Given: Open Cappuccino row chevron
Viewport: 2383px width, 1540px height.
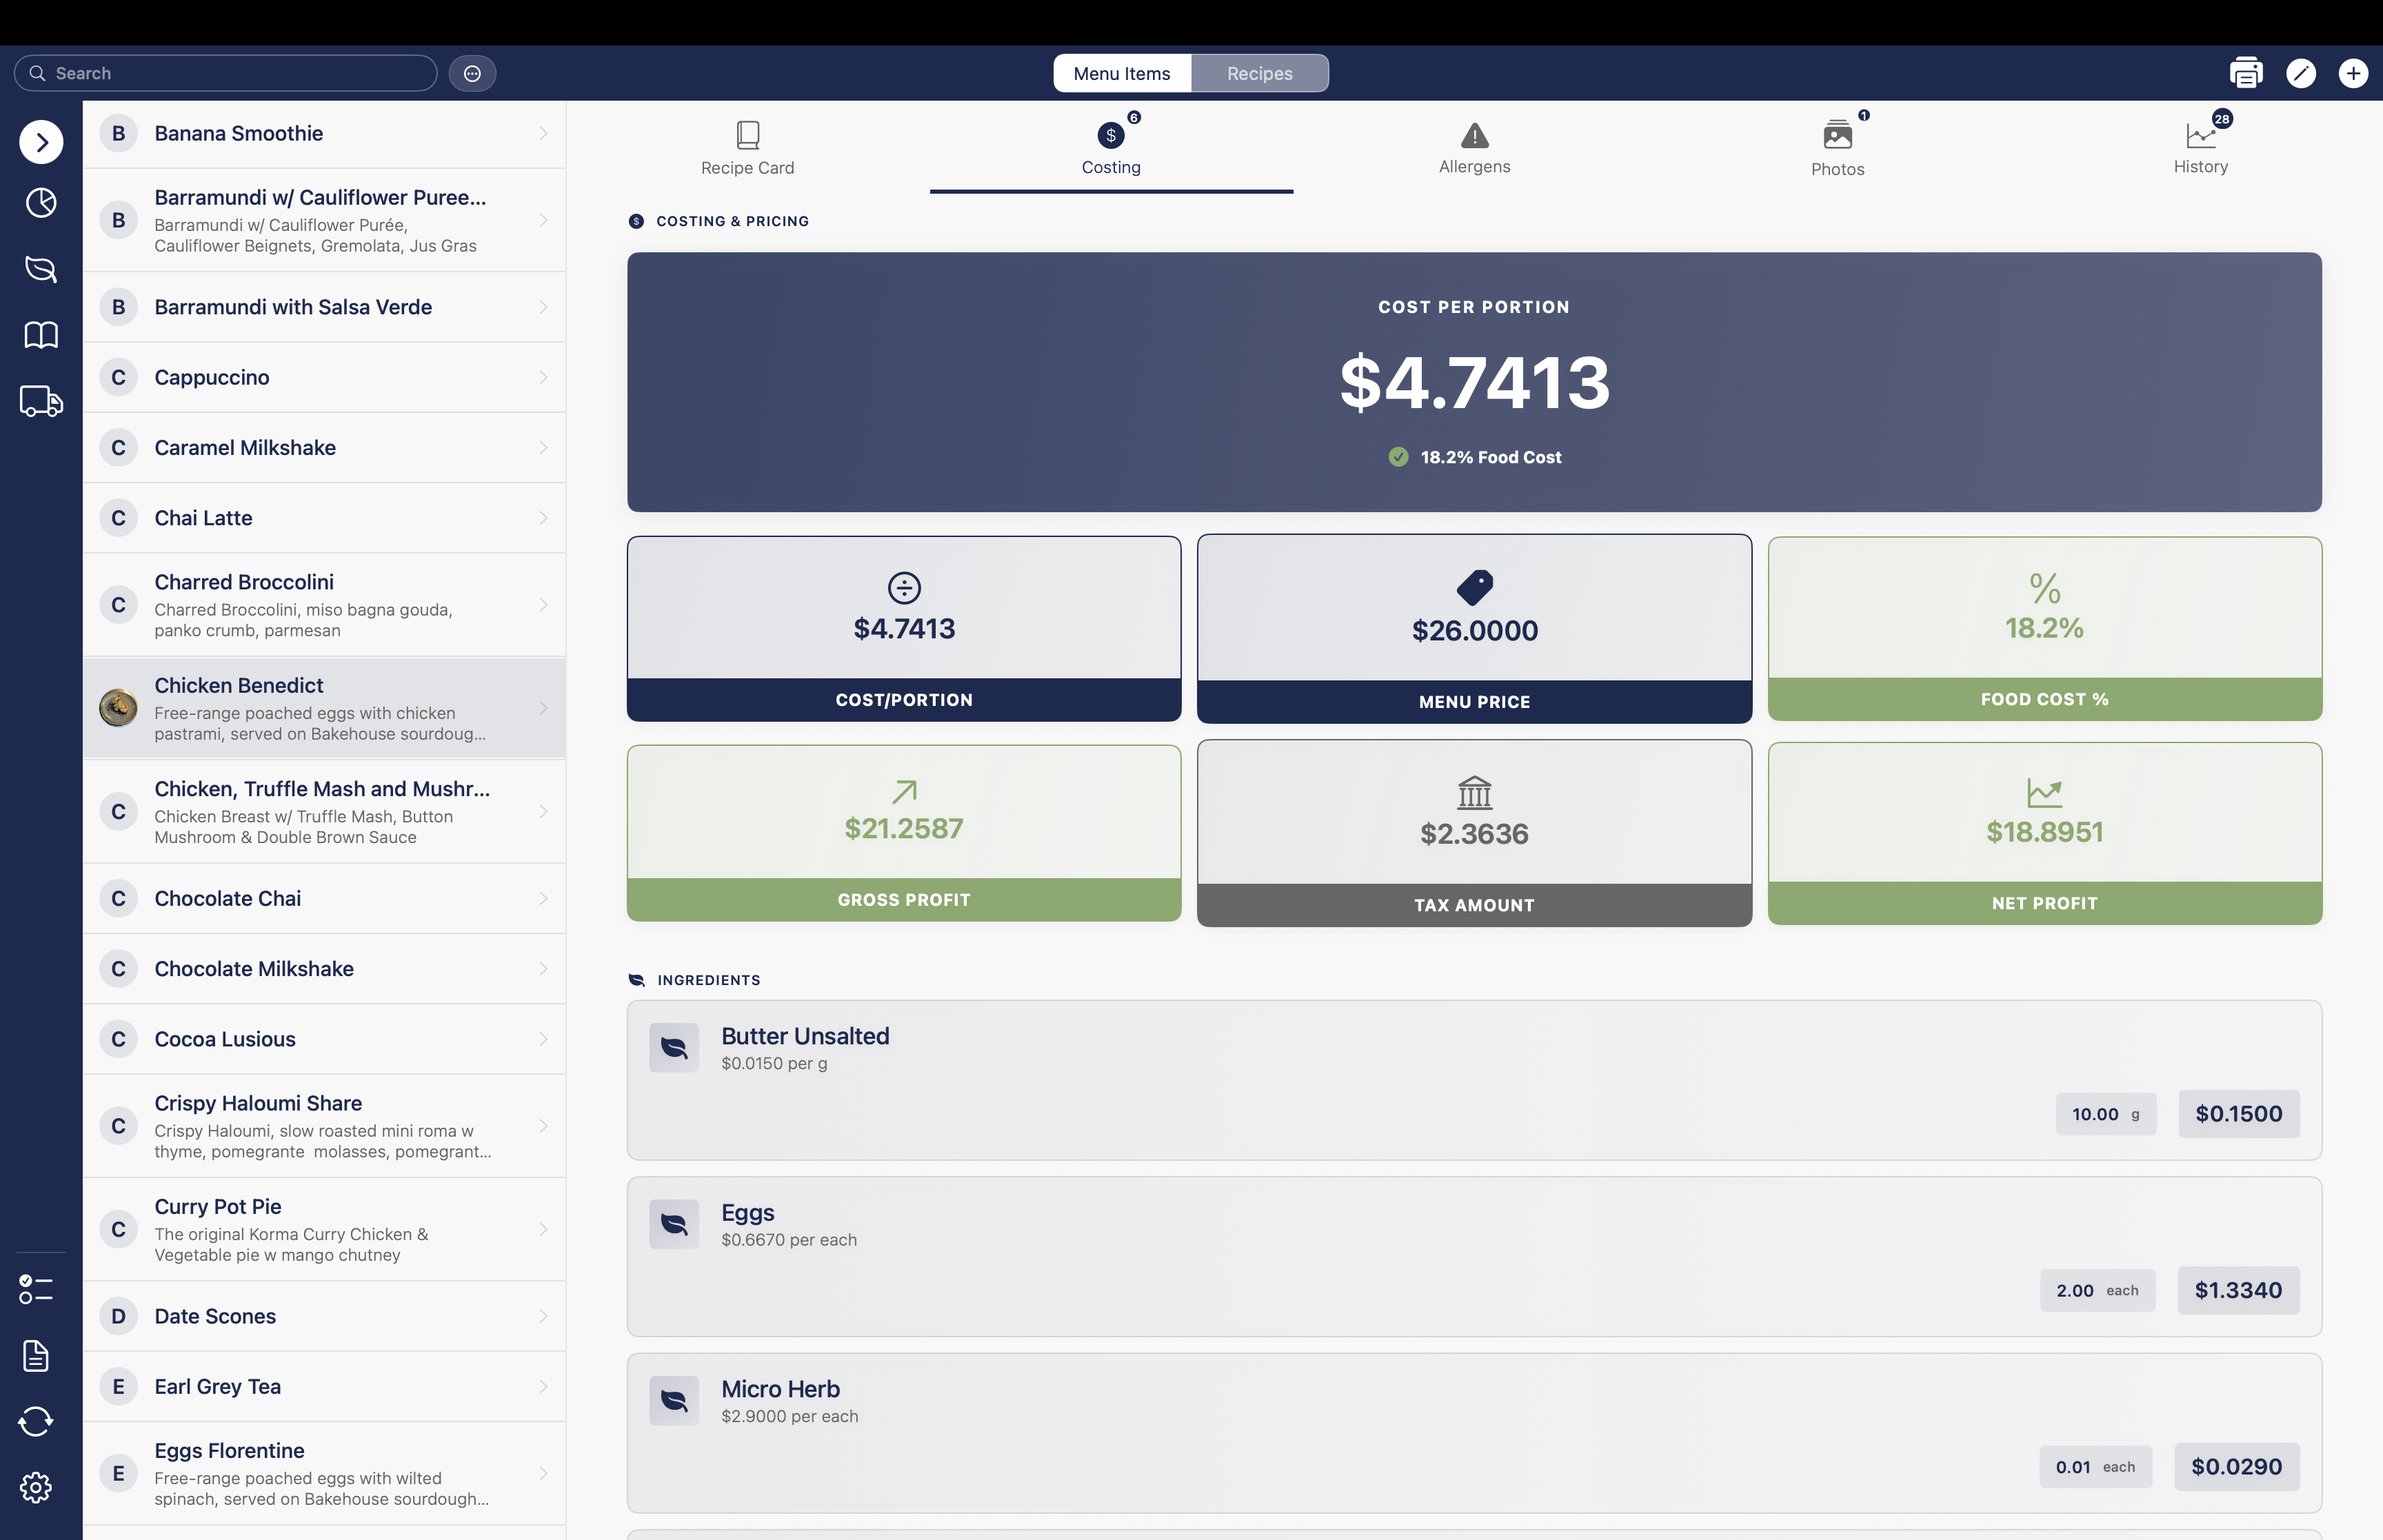Looking at the screenshot, I should point(543,377).
